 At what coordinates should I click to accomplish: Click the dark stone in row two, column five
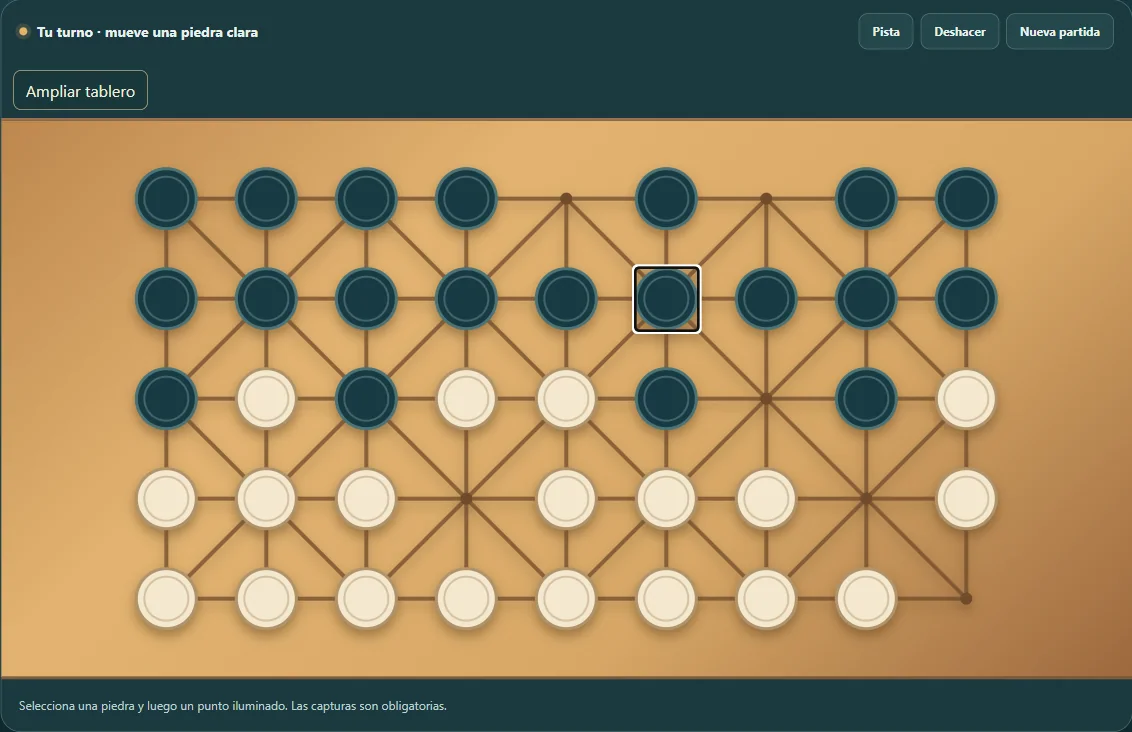566,299
